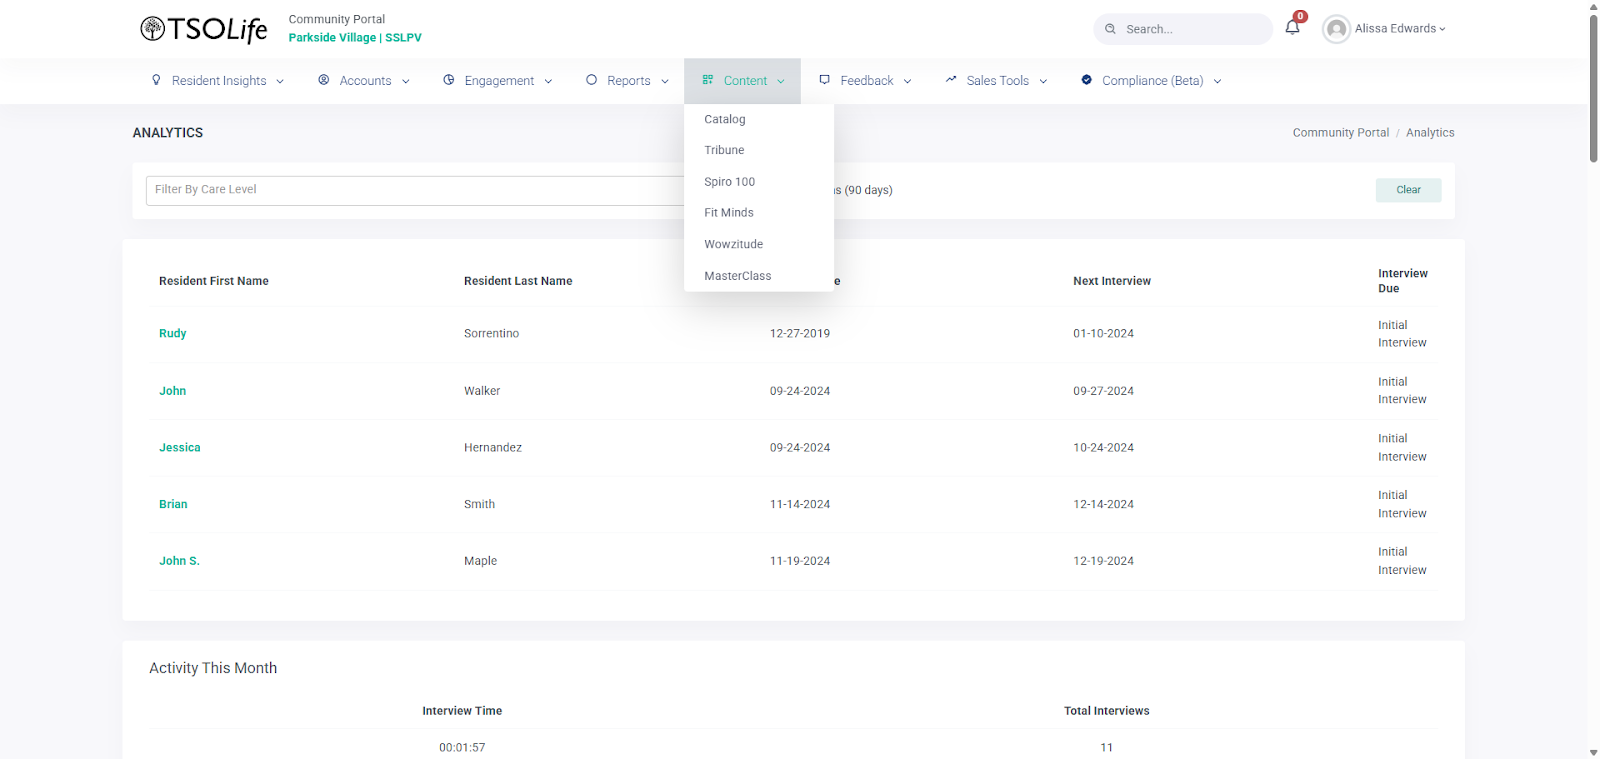Screen dimensions: 1600x759
Task: Follow the Community Portal breadcrumb link
Action: pyautogui.click(x=1340, y=133)
